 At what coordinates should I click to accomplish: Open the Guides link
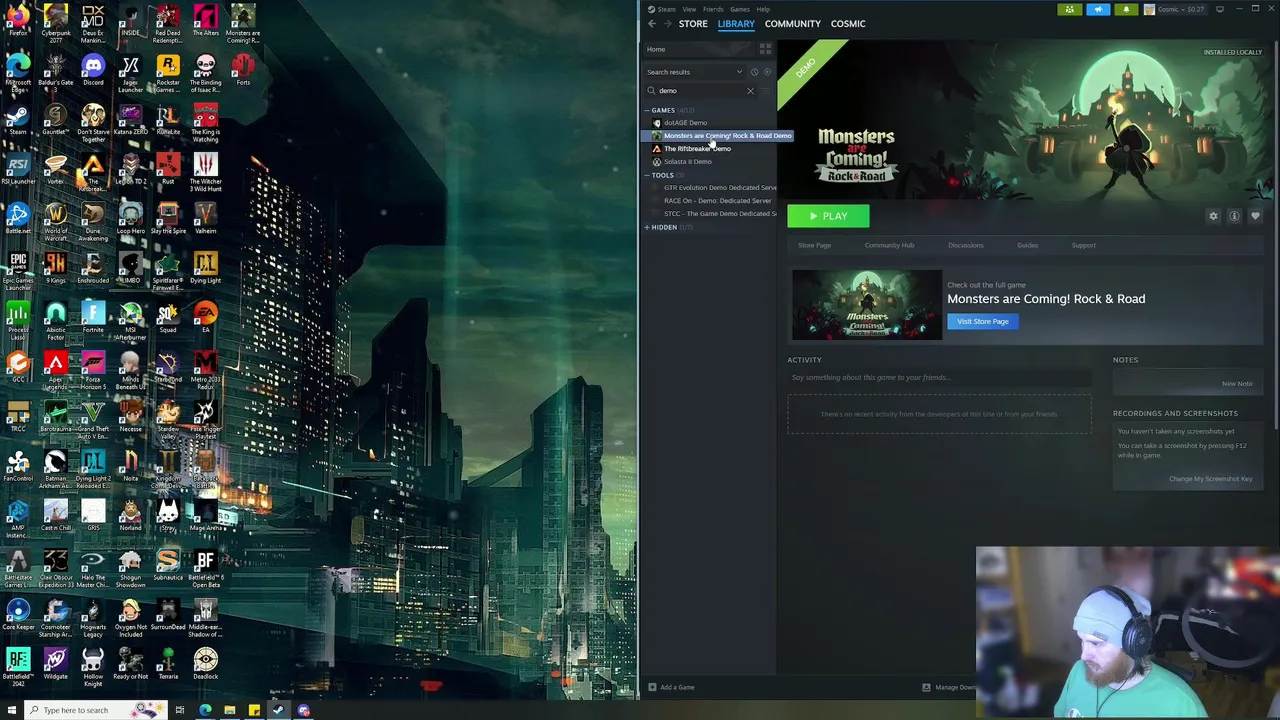1027,245
